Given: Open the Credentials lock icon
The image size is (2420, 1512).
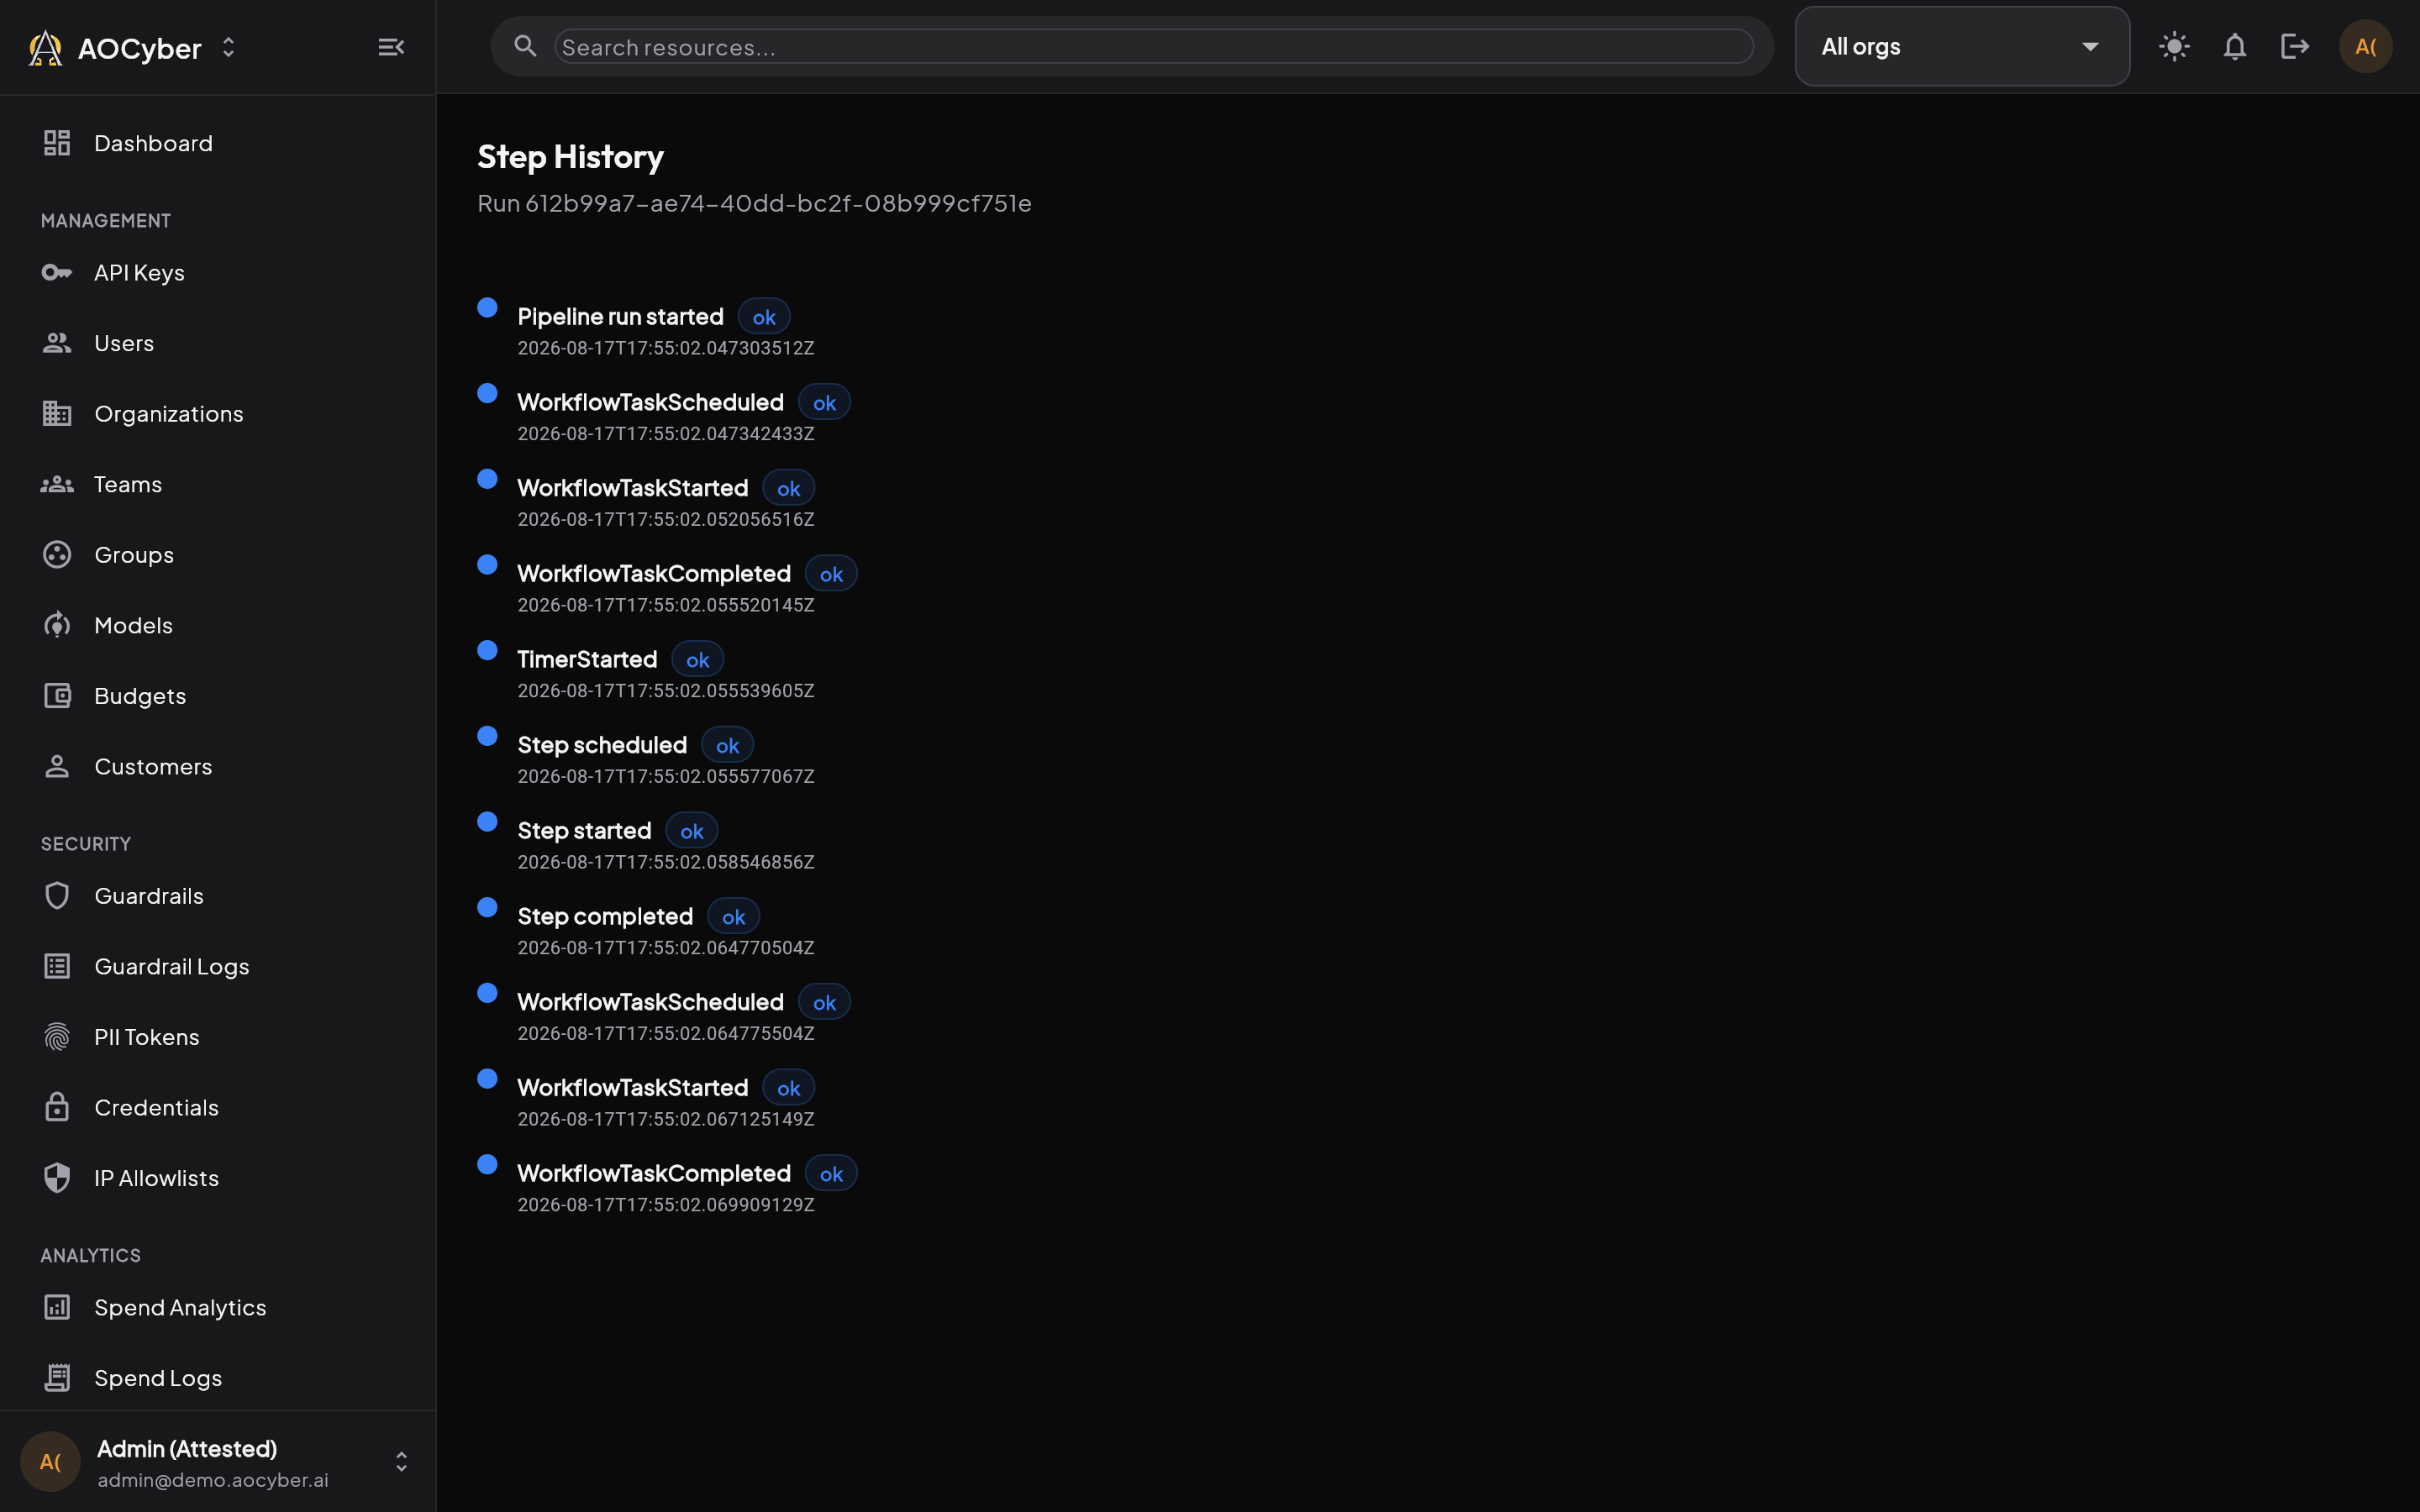Looking at the screenshot, I should tap(57, 1107).
